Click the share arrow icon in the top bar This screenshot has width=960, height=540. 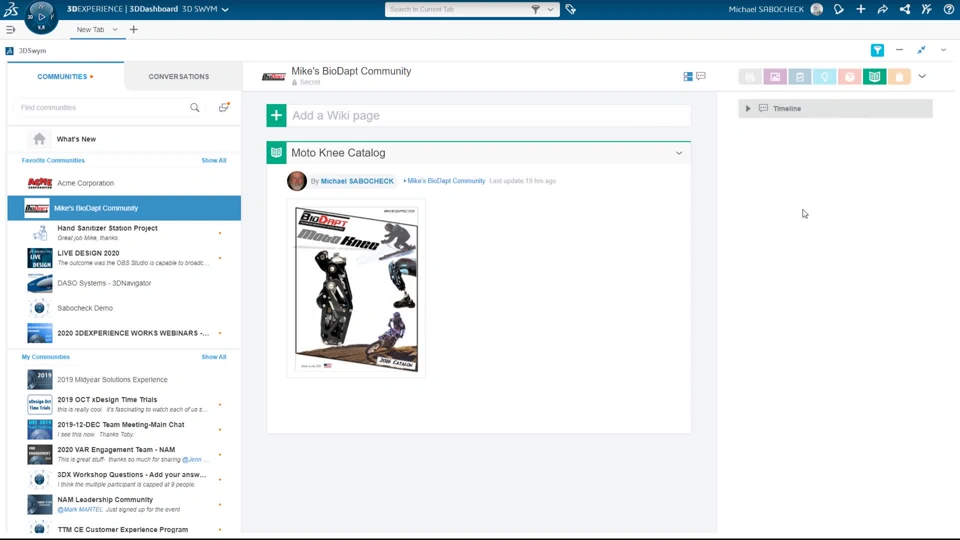pos(882,9)
